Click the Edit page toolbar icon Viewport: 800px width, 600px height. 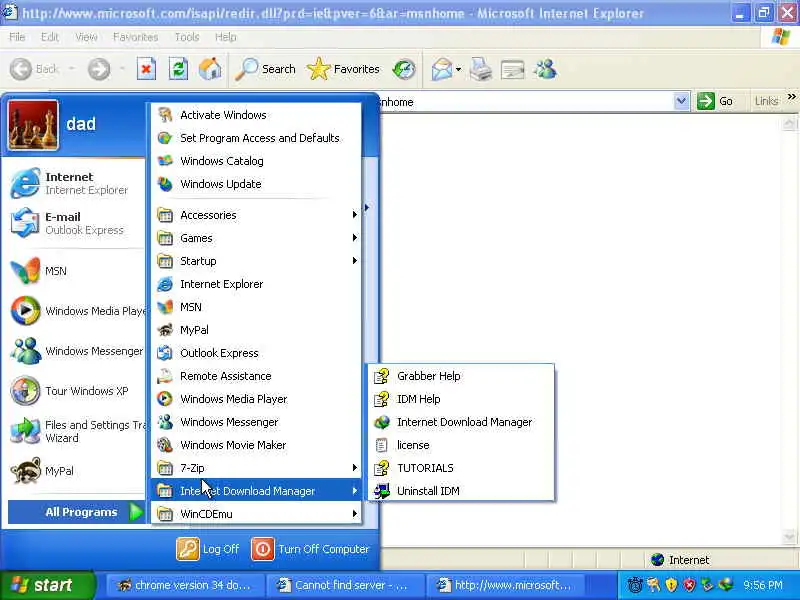coord(513,69)
